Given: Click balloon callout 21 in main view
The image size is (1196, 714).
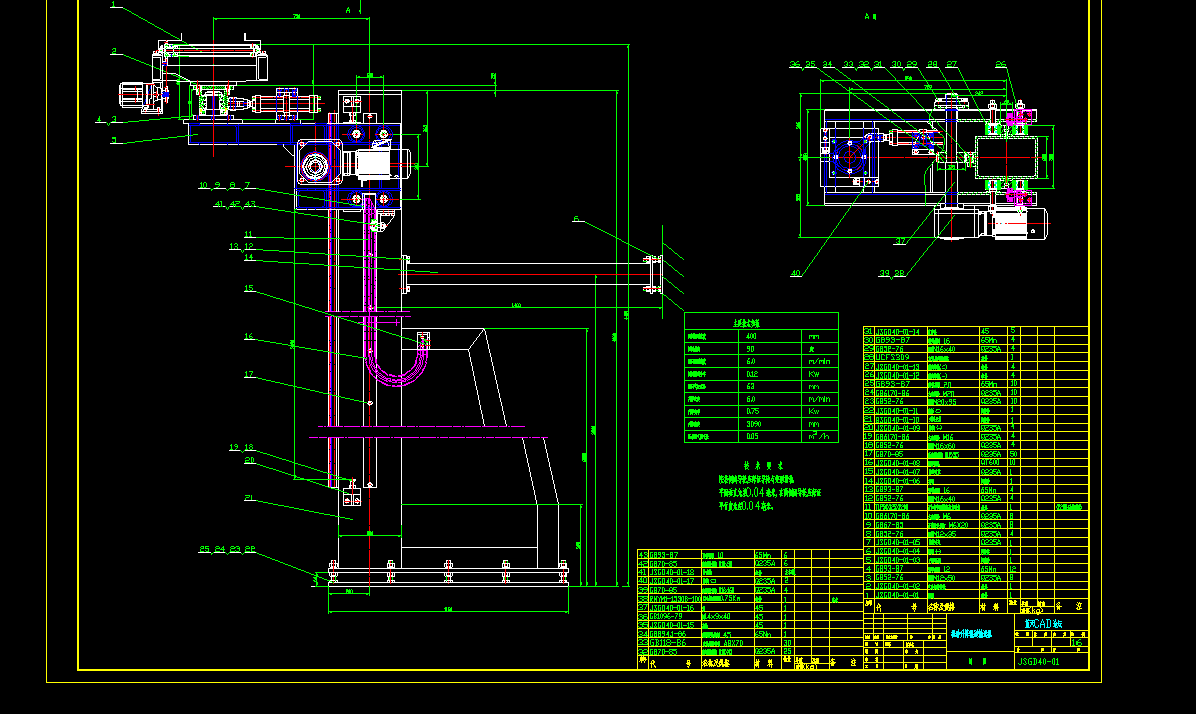Looking at the screenshot, I should coord(249,498).
